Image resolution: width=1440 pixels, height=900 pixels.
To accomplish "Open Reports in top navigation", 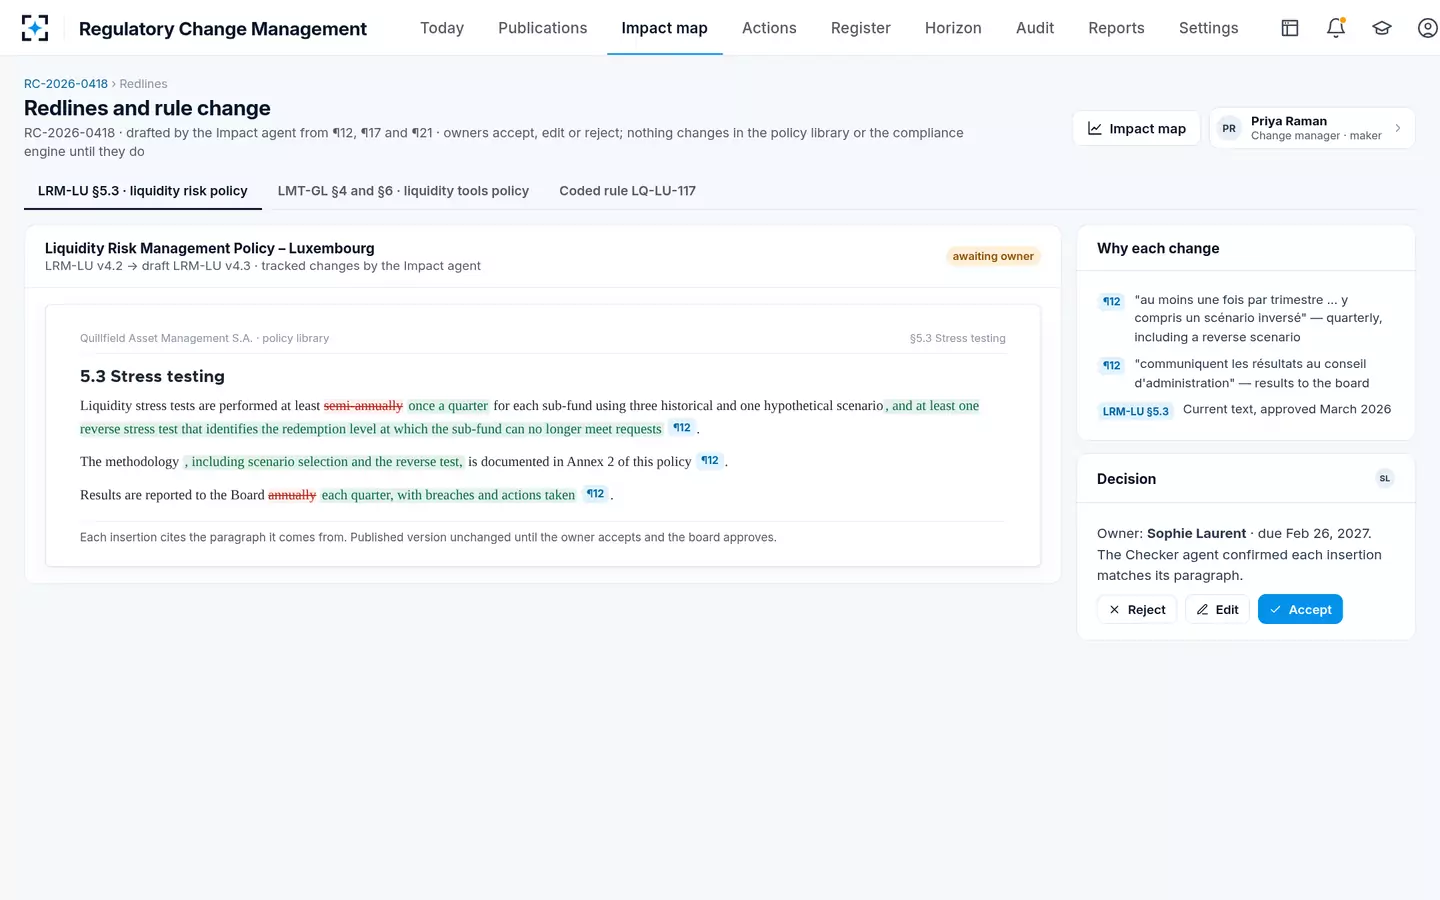I will click(x=1116, y=28).
